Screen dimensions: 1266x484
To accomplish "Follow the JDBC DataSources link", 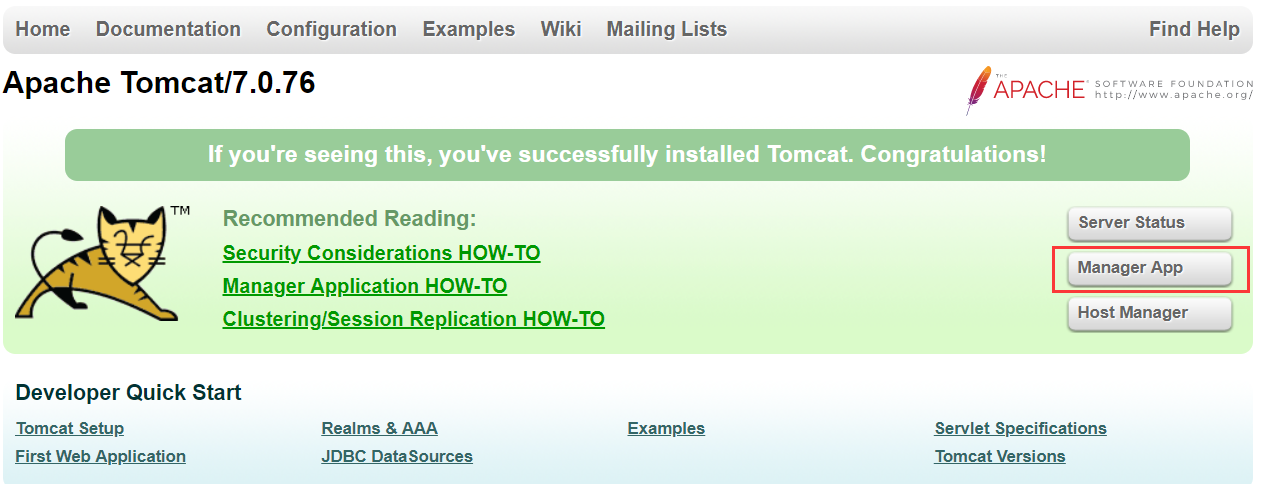I will point(397,456).
